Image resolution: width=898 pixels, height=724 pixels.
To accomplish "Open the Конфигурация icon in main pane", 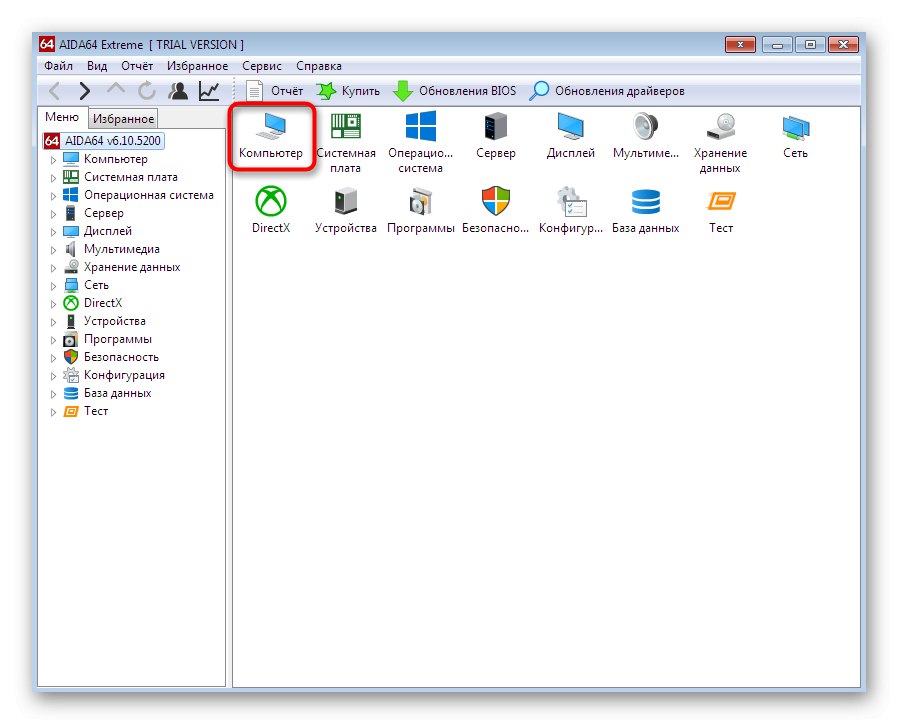I will [x=570, y=210].
